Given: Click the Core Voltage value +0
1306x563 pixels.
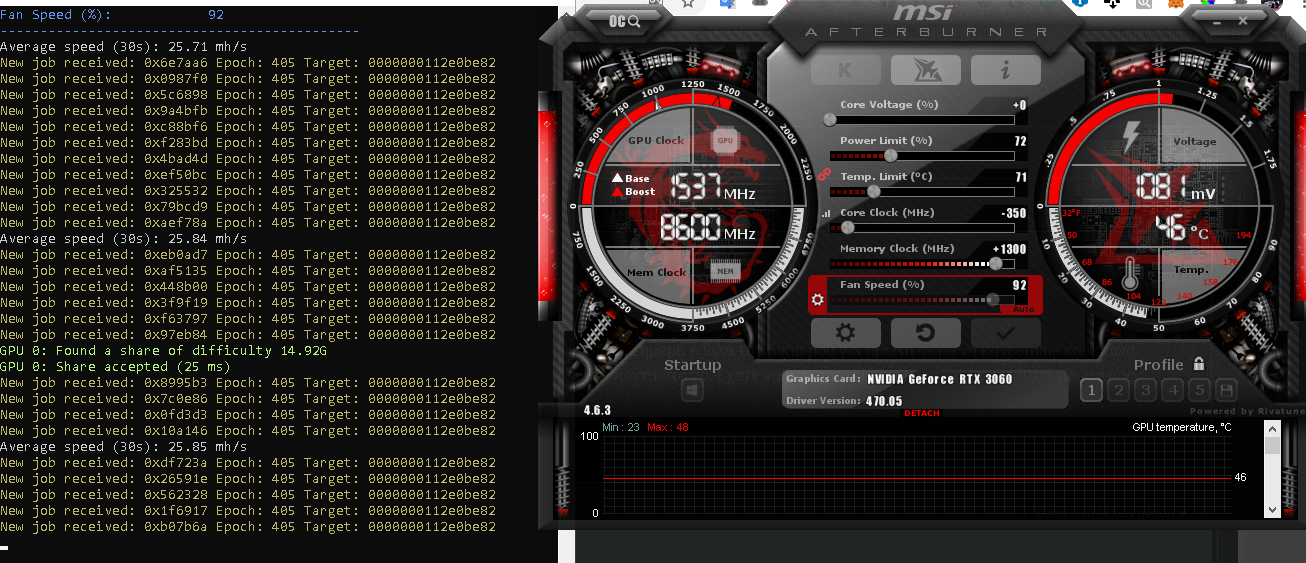Looking at the screenshot, I should tap(1020, 105).
